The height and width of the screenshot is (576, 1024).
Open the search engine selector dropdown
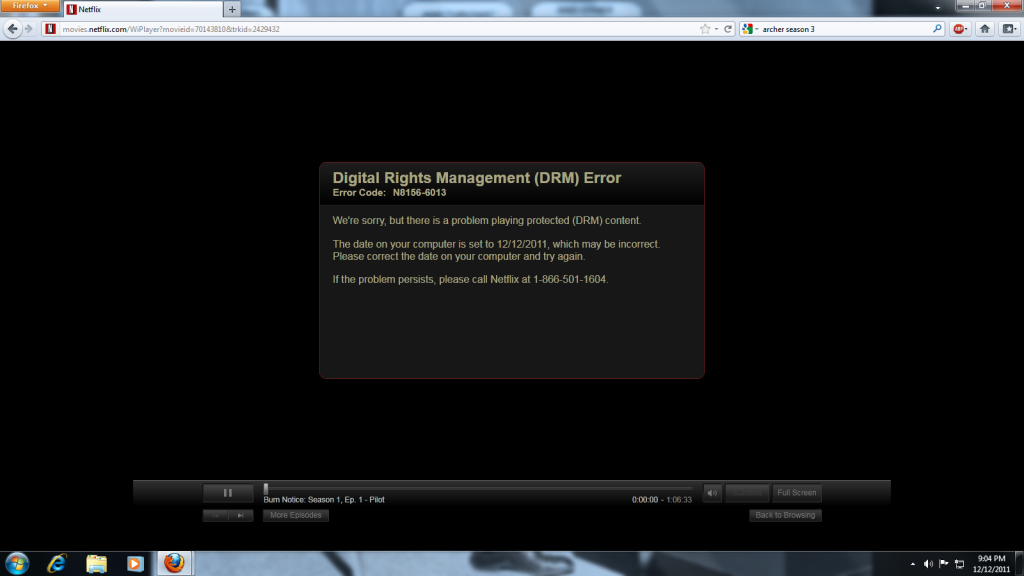click(750, 29)
